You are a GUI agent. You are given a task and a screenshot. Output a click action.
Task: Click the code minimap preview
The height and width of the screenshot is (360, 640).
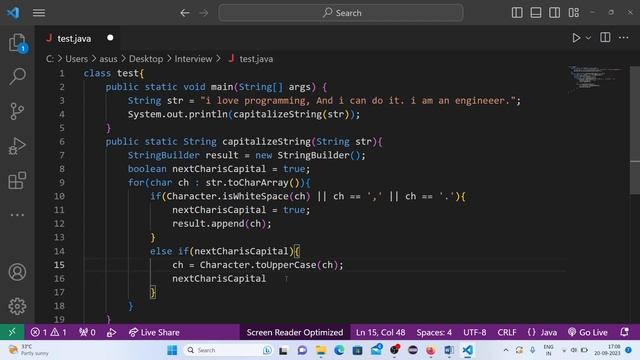click(x=595, y=79)
